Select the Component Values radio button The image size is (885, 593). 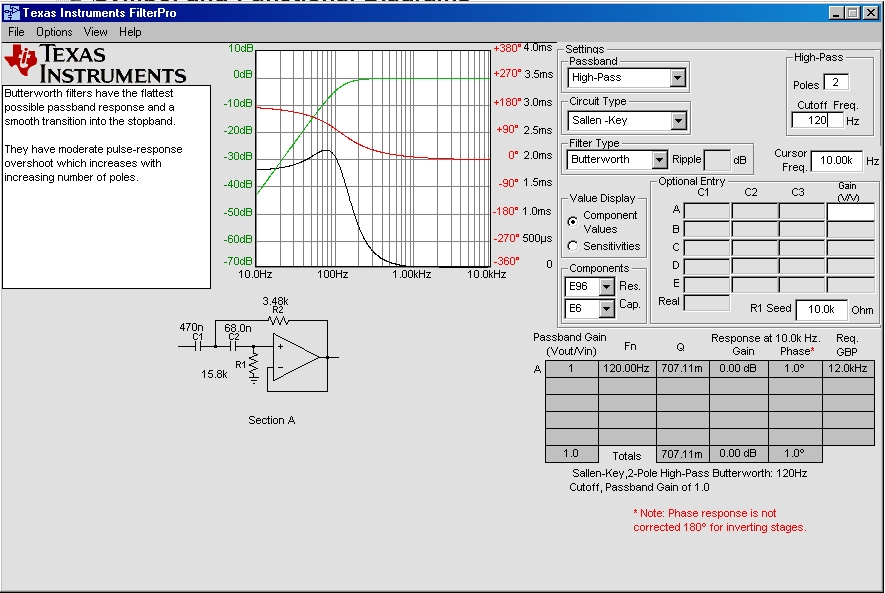[573, 222]
